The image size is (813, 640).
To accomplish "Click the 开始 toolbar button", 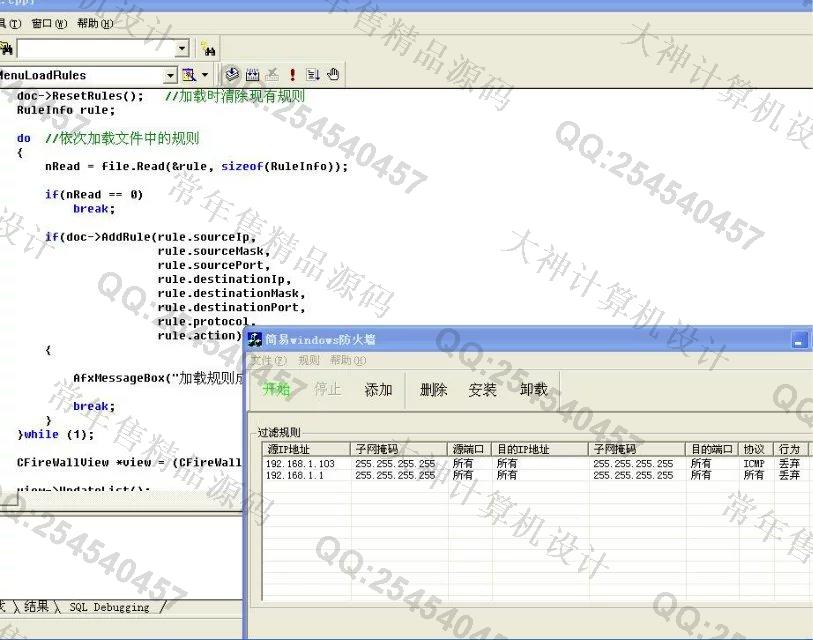I will tap(276, 389).
